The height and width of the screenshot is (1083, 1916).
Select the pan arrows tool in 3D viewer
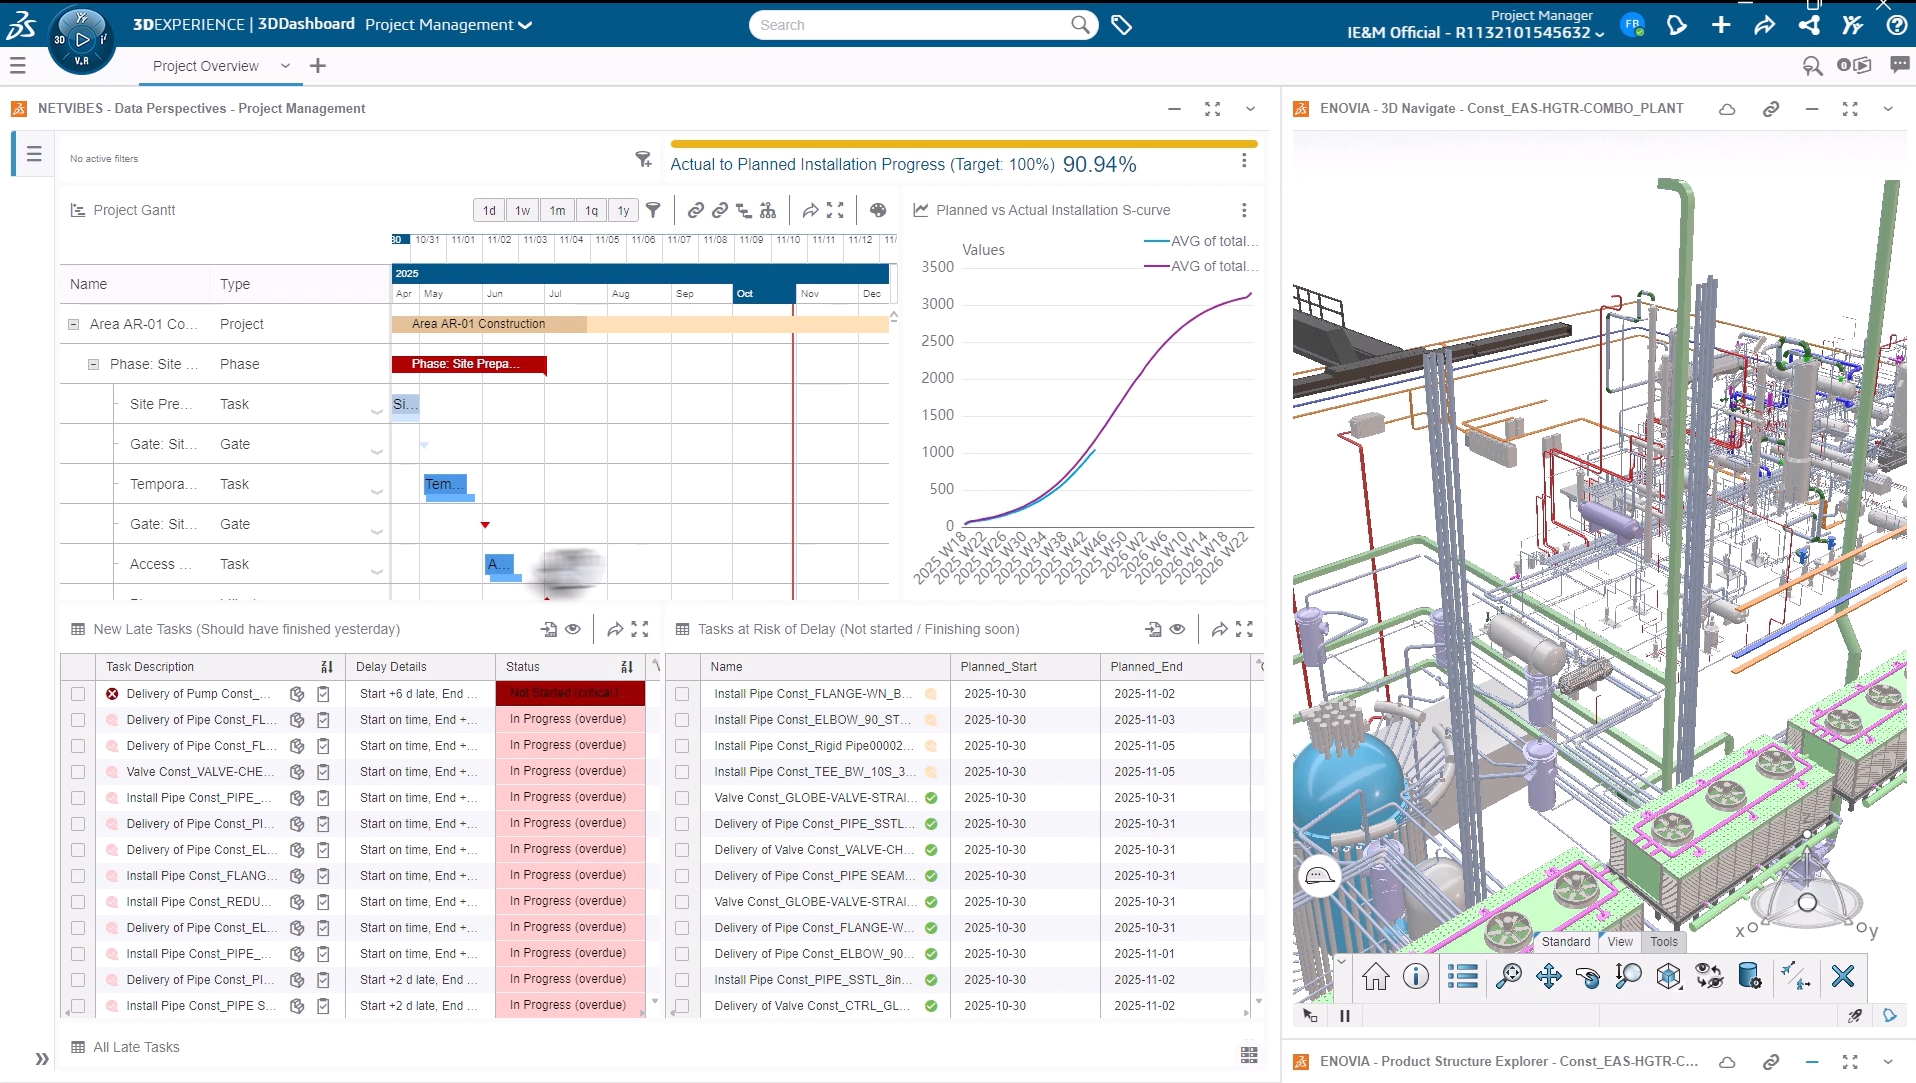pos(1548,977)
